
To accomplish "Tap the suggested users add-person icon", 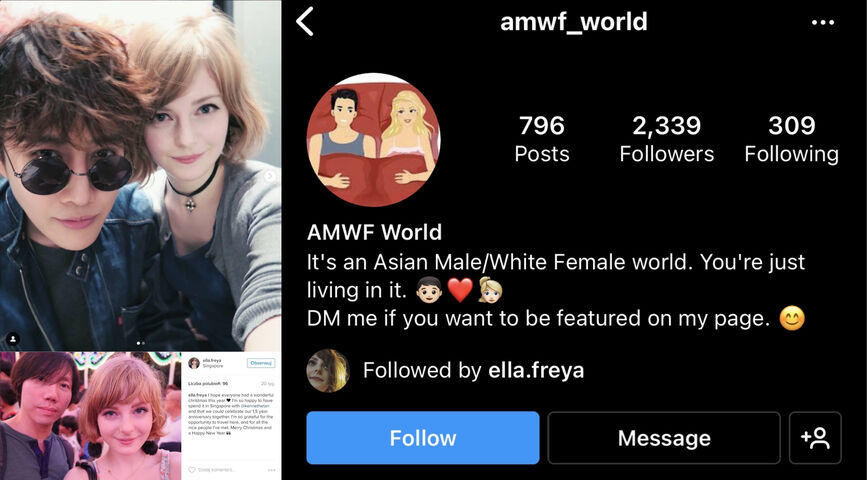I will pyautogui.click(x=815, y=438).
